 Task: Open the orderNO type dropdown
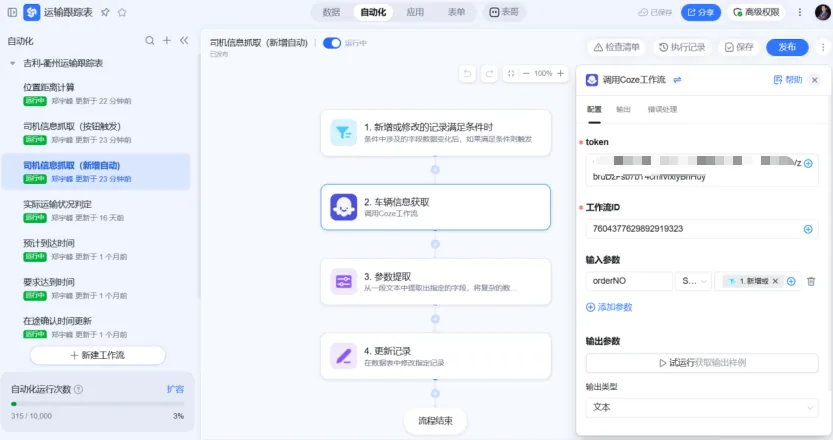tap(694, 281)
